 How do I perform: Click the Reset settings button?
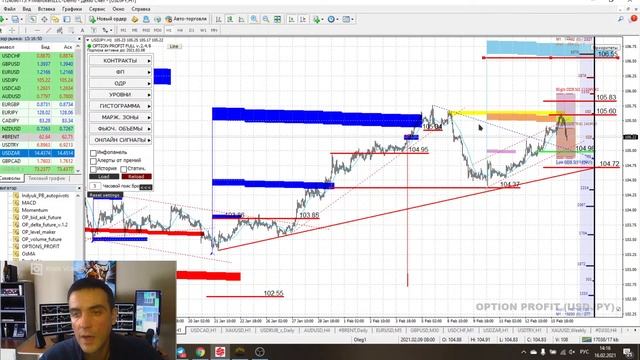pyautogui.click(x=105, y=196)
